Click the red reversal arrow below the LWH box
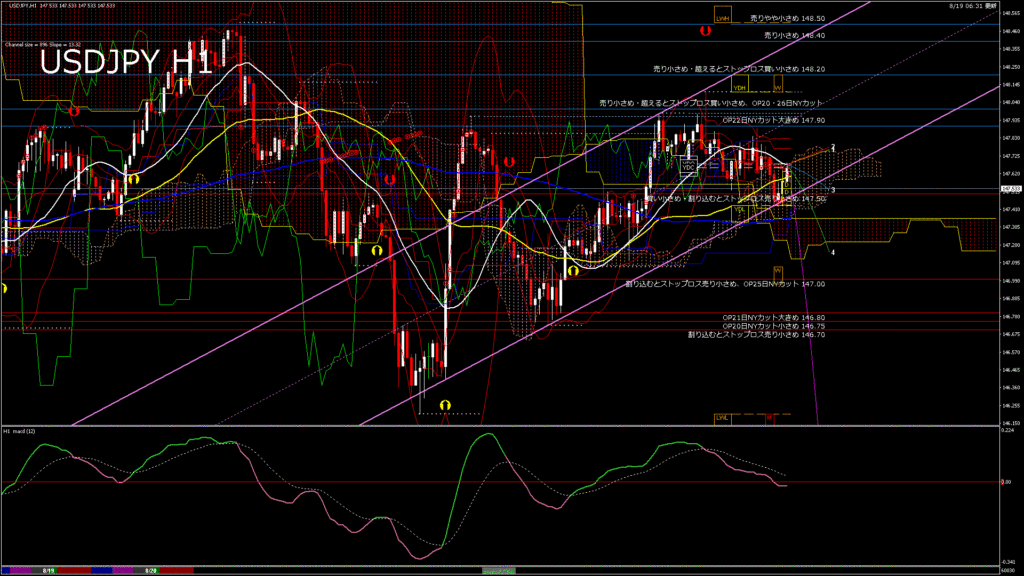This screenshot has height=576, width=1024. [705, 31]
